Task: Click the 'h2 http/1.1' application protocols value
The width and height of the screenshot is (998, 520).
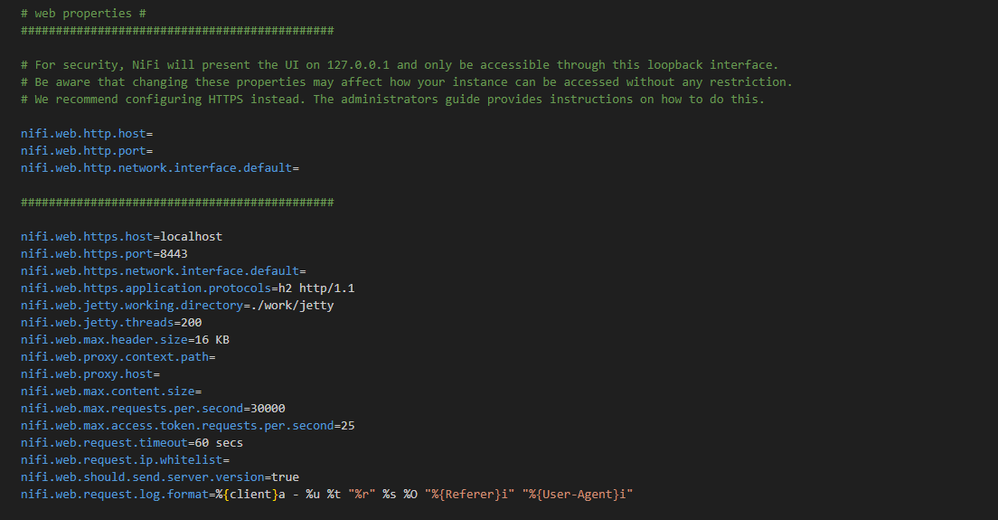Action: tap(316, 288)
